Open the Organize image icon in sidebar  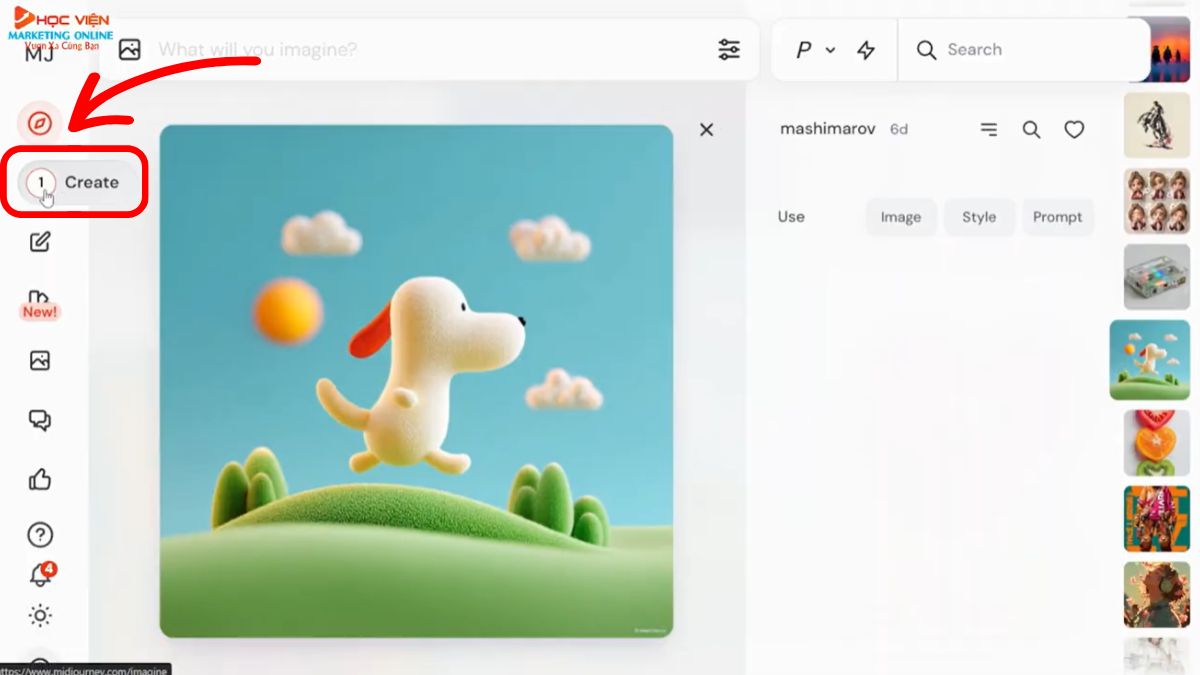[40, 361]
